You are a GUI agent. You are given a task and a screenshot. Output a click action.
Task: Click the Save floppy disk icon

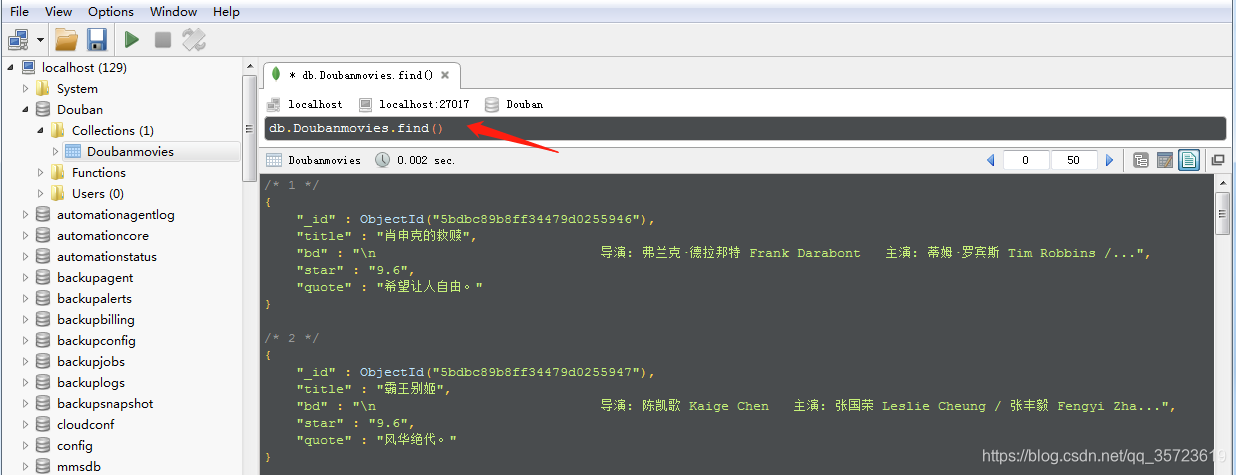click(x=96, y=40)
